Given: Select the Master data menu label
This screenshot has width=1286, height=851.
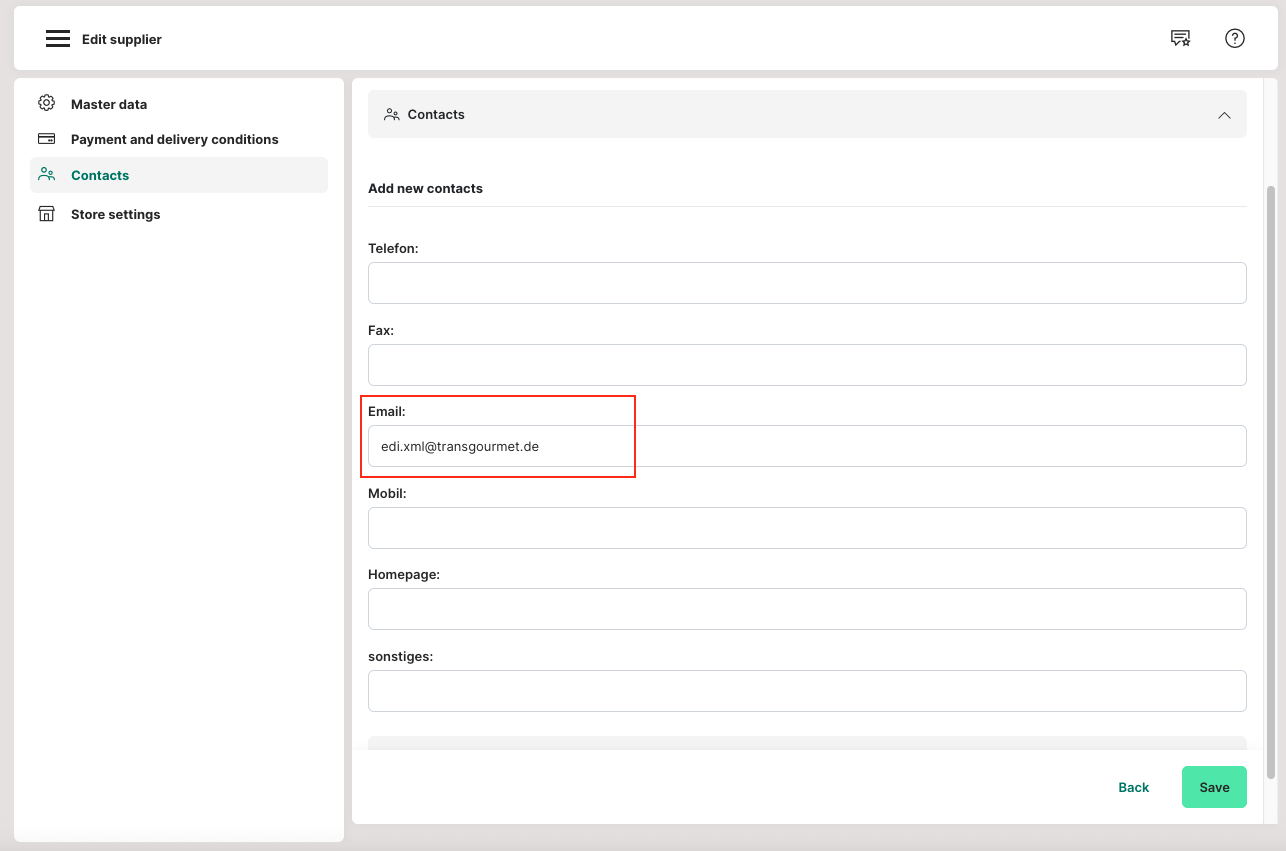Looking at the screenshot, I should tap(109, 104).
